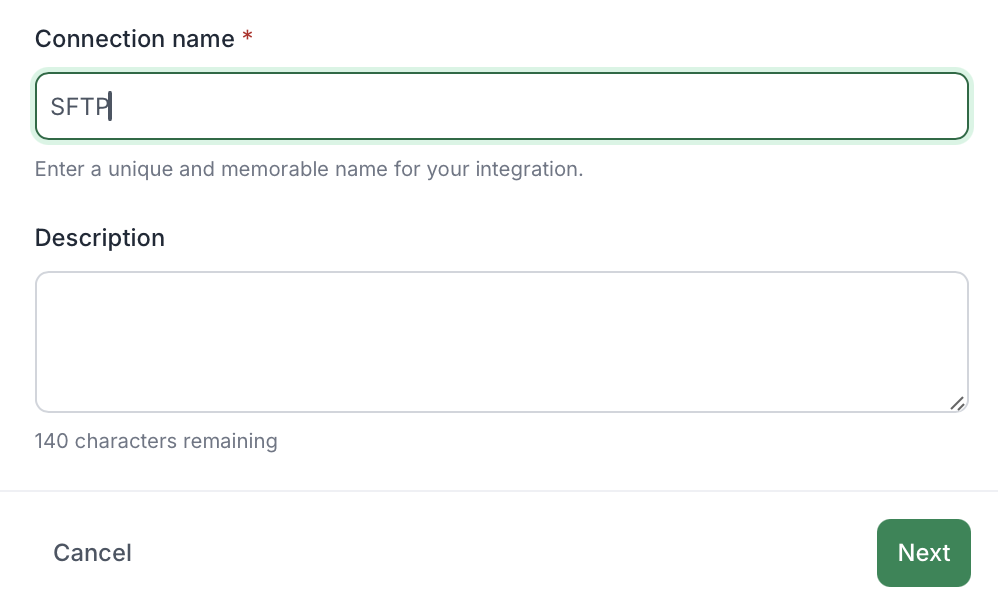This screenshot has width=998, height=594.
Task: Click the Connection name label
Action: (x=134, y=39)
